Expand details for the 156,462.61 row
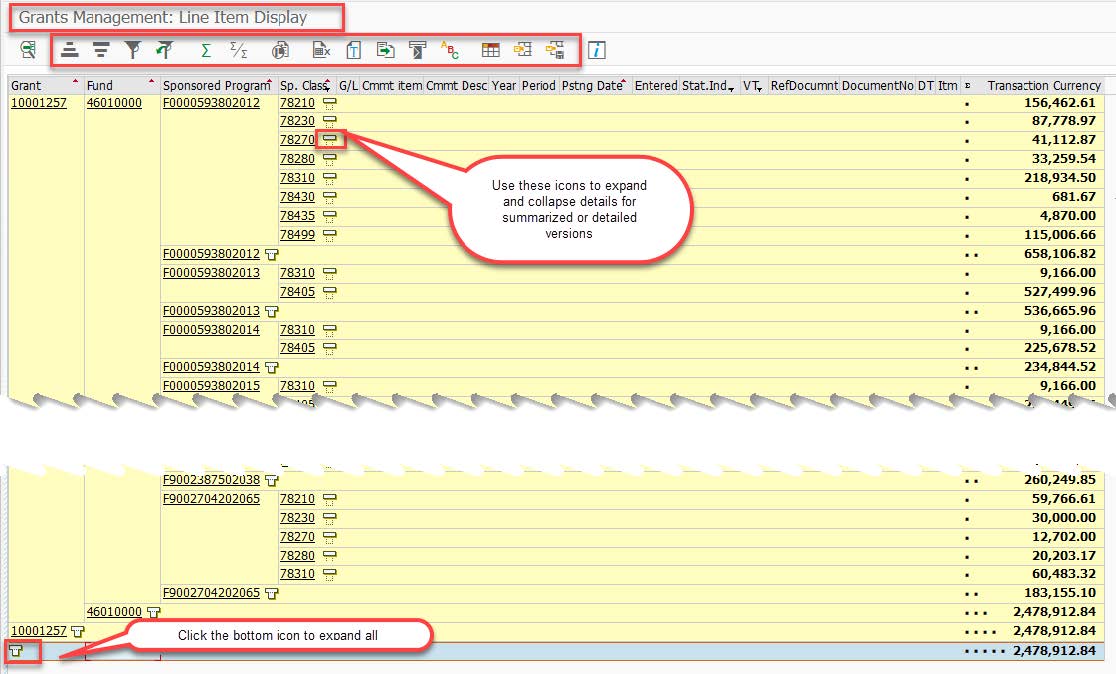Image resolution: width=1116 pixels, height=674 pixels. click(329, 103)
